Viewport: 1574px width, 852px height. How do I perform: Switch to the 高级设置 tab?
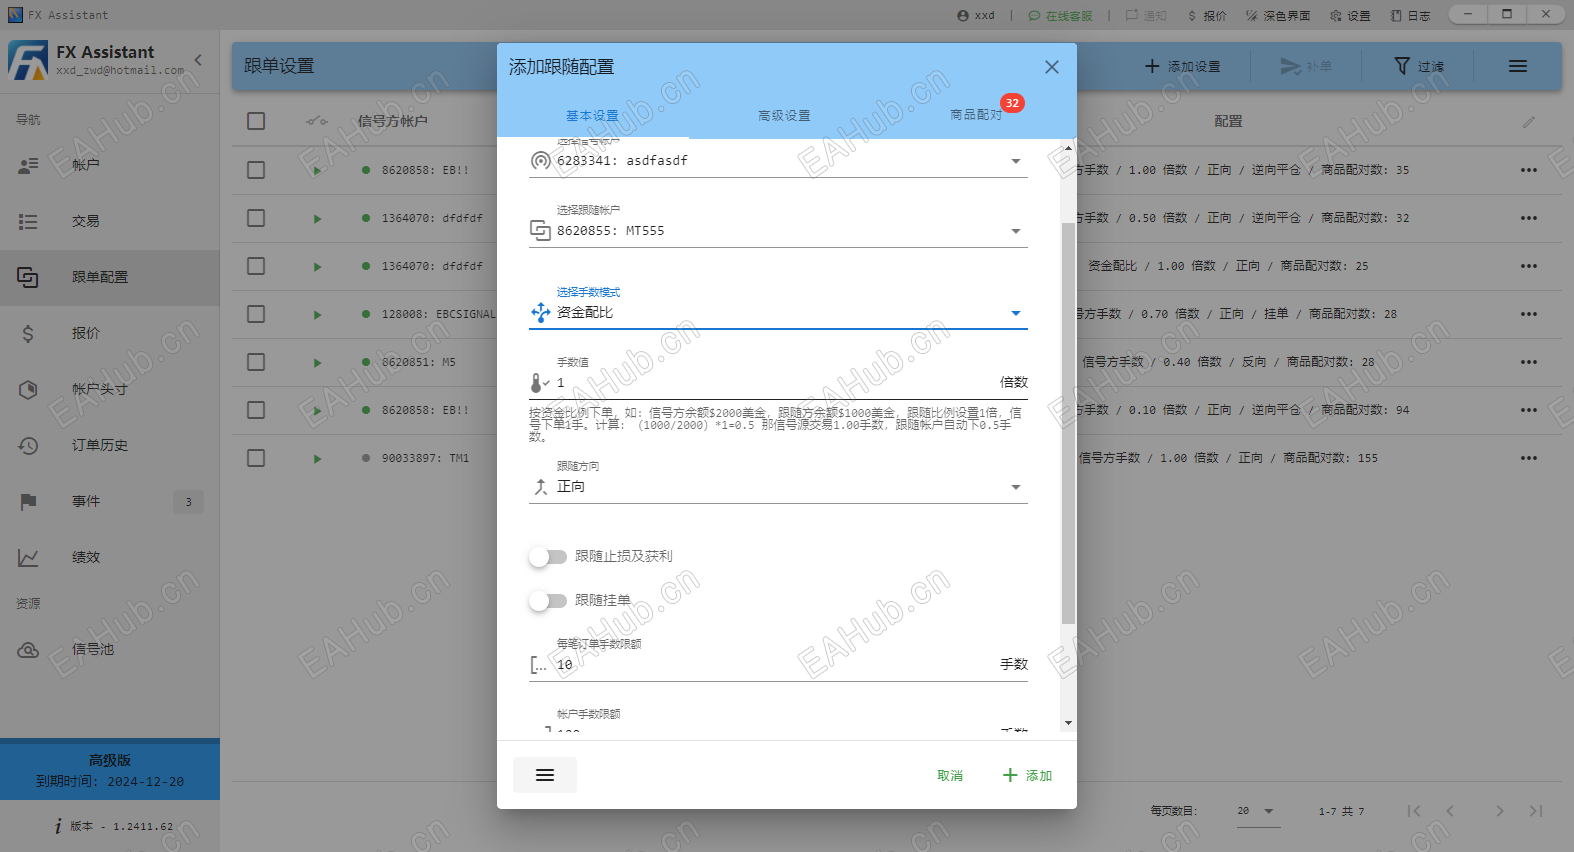click(x=784, y=116)
